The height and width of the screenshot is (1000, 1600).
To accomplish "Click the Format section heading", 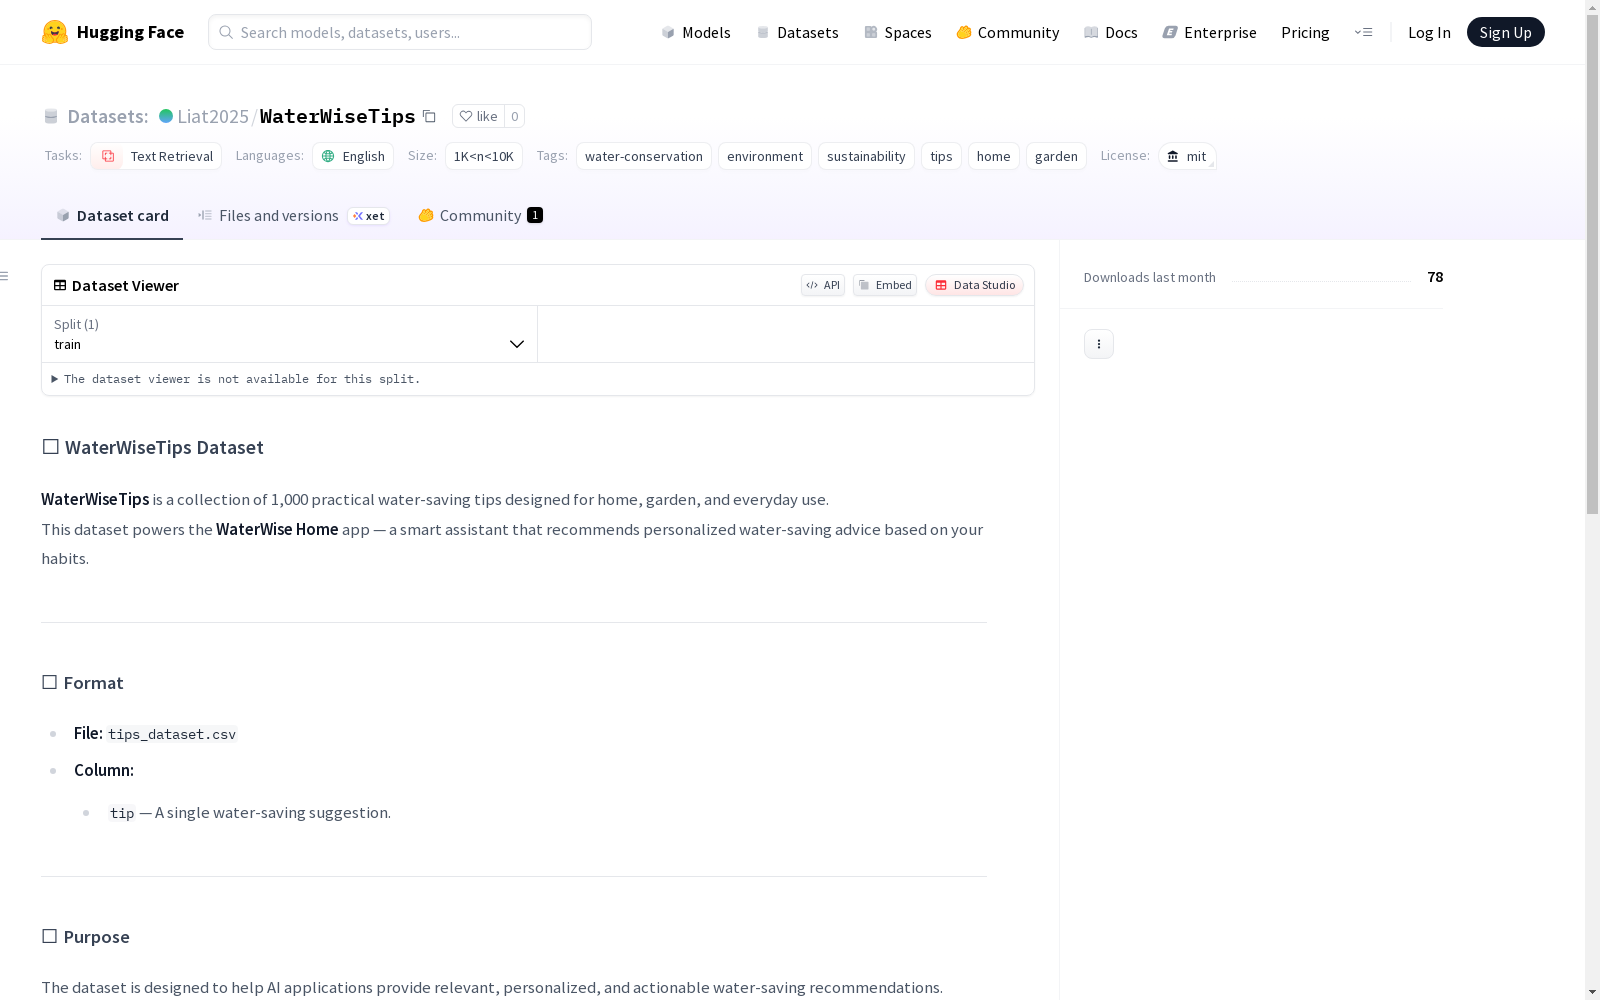I will pos(83,683).
